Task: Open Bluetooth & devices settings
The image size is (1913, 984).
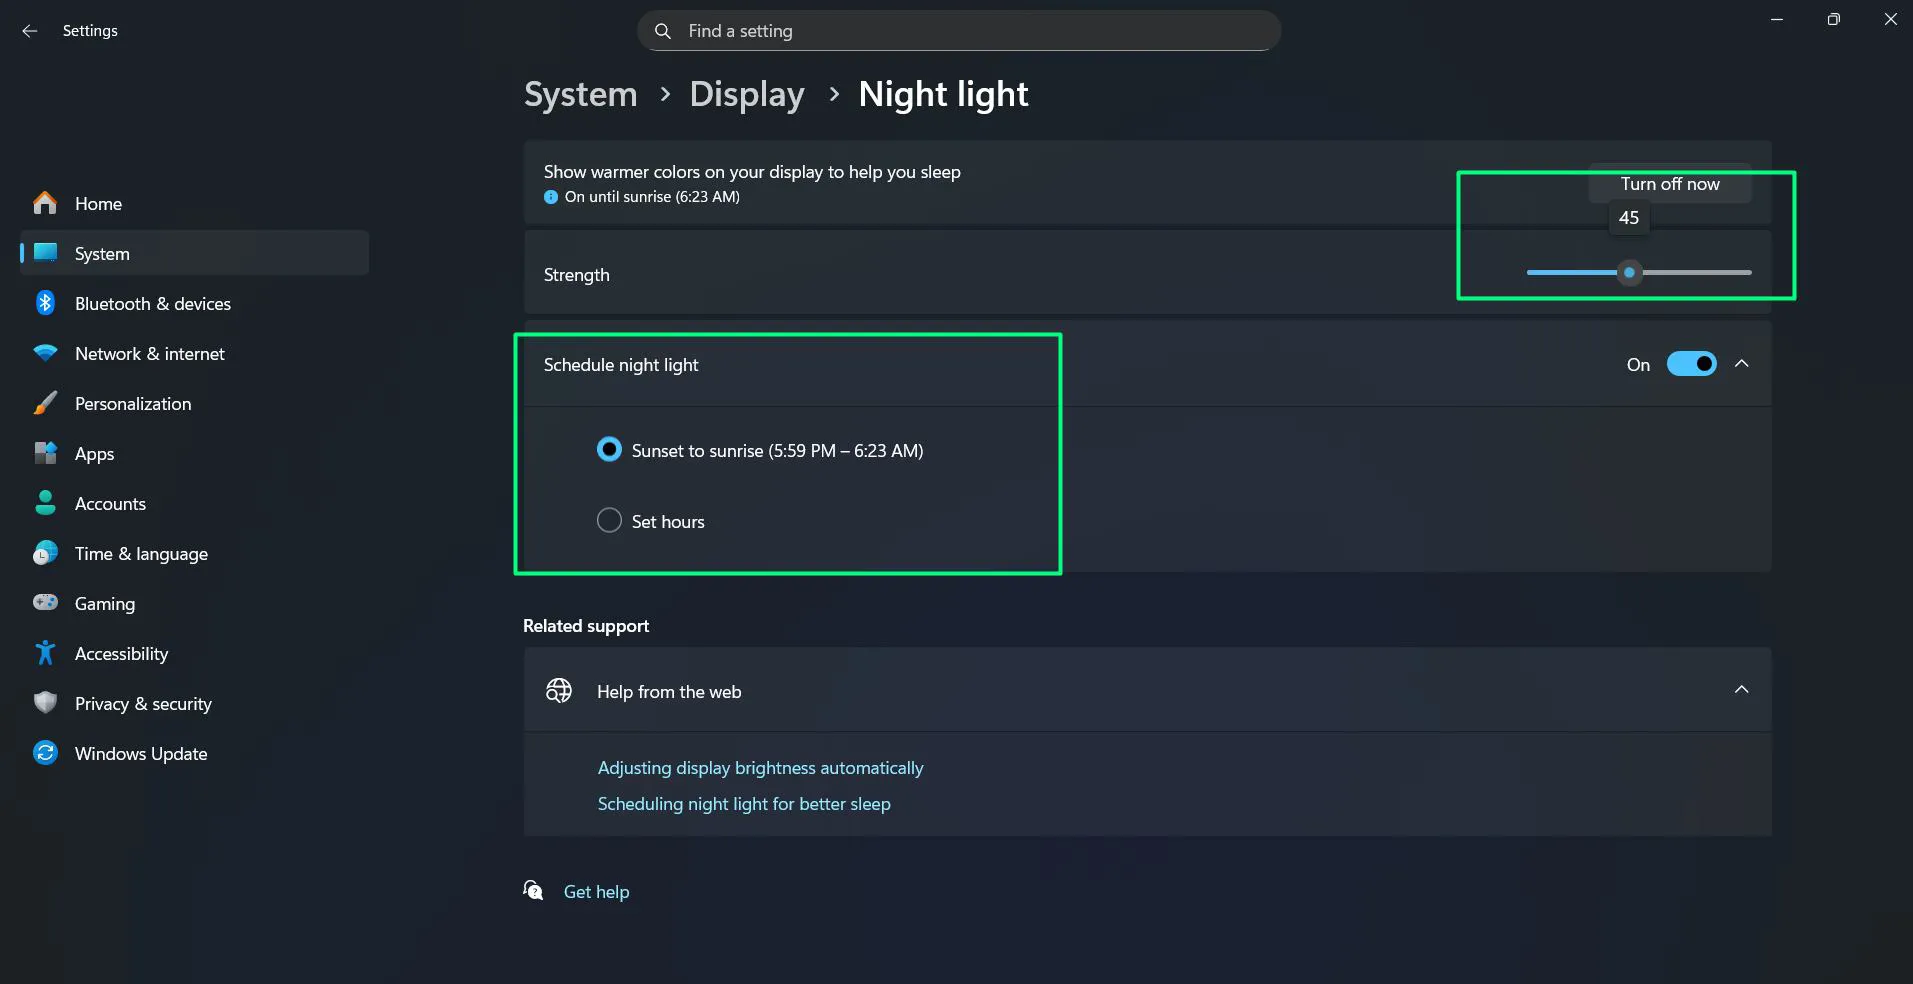Action: [152, 303]
